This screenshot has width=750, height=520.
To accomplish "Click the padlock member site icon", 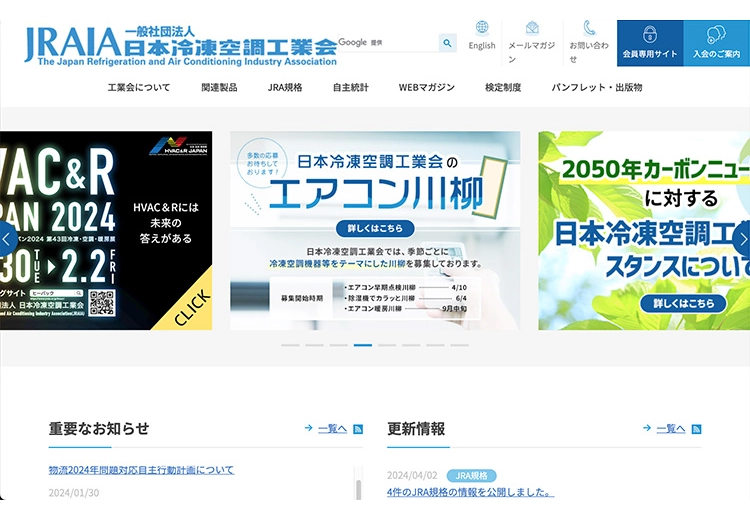I will coord(650,34).
